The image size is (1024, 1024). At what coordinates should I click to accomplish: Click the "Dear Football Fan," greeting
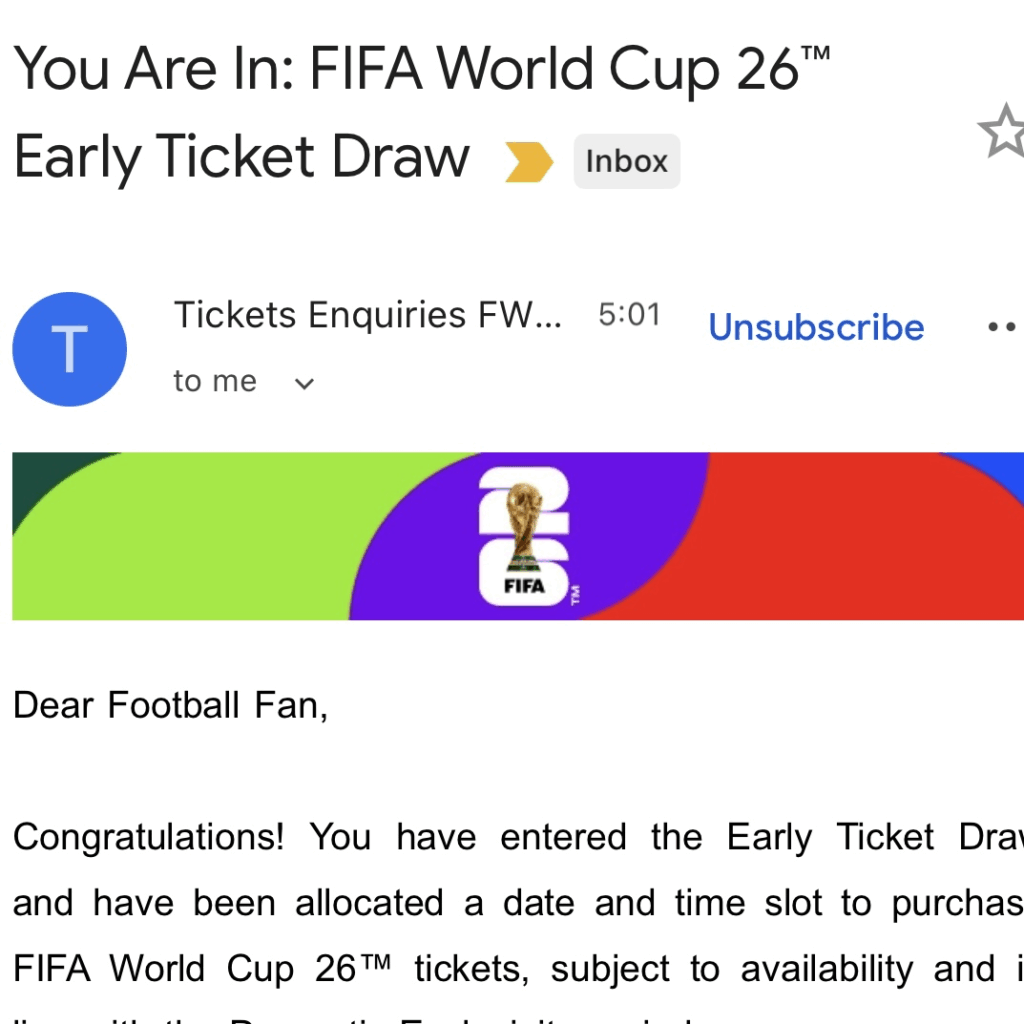click(170, 705)
